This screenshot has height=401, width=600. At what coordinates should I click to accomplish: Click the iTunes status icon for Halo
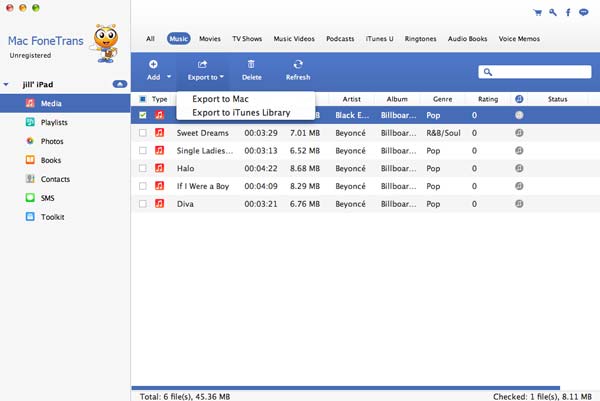519,168
